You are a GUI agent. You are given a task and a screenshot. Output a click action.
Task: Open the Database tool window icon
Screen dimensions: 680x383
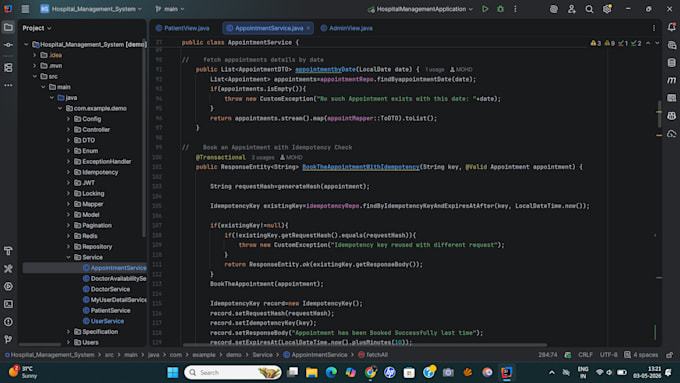click(671, 62)
